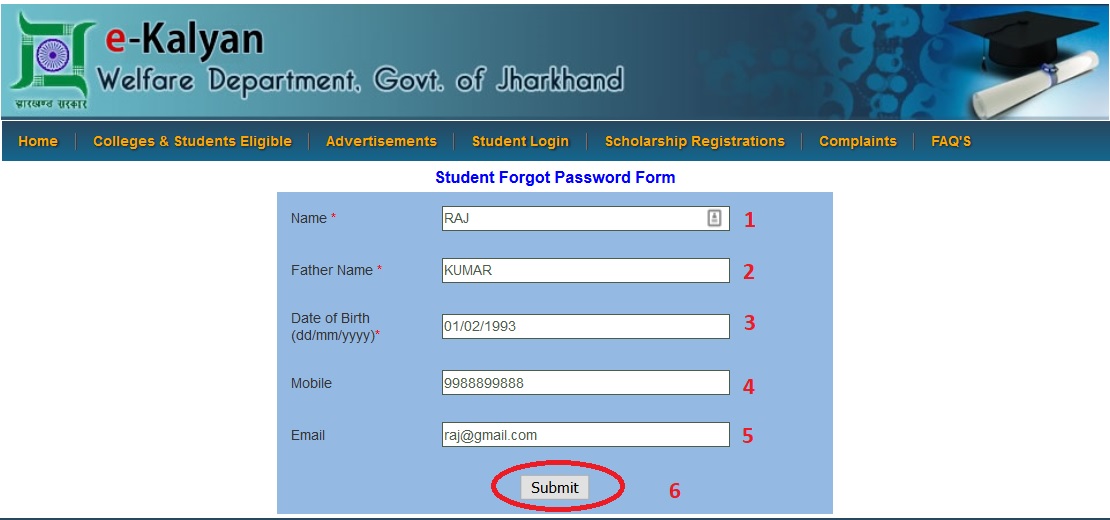Viewport: 1110px width, 520px height.
Task: Click the Email input field
Action: (x=585, y=435)
